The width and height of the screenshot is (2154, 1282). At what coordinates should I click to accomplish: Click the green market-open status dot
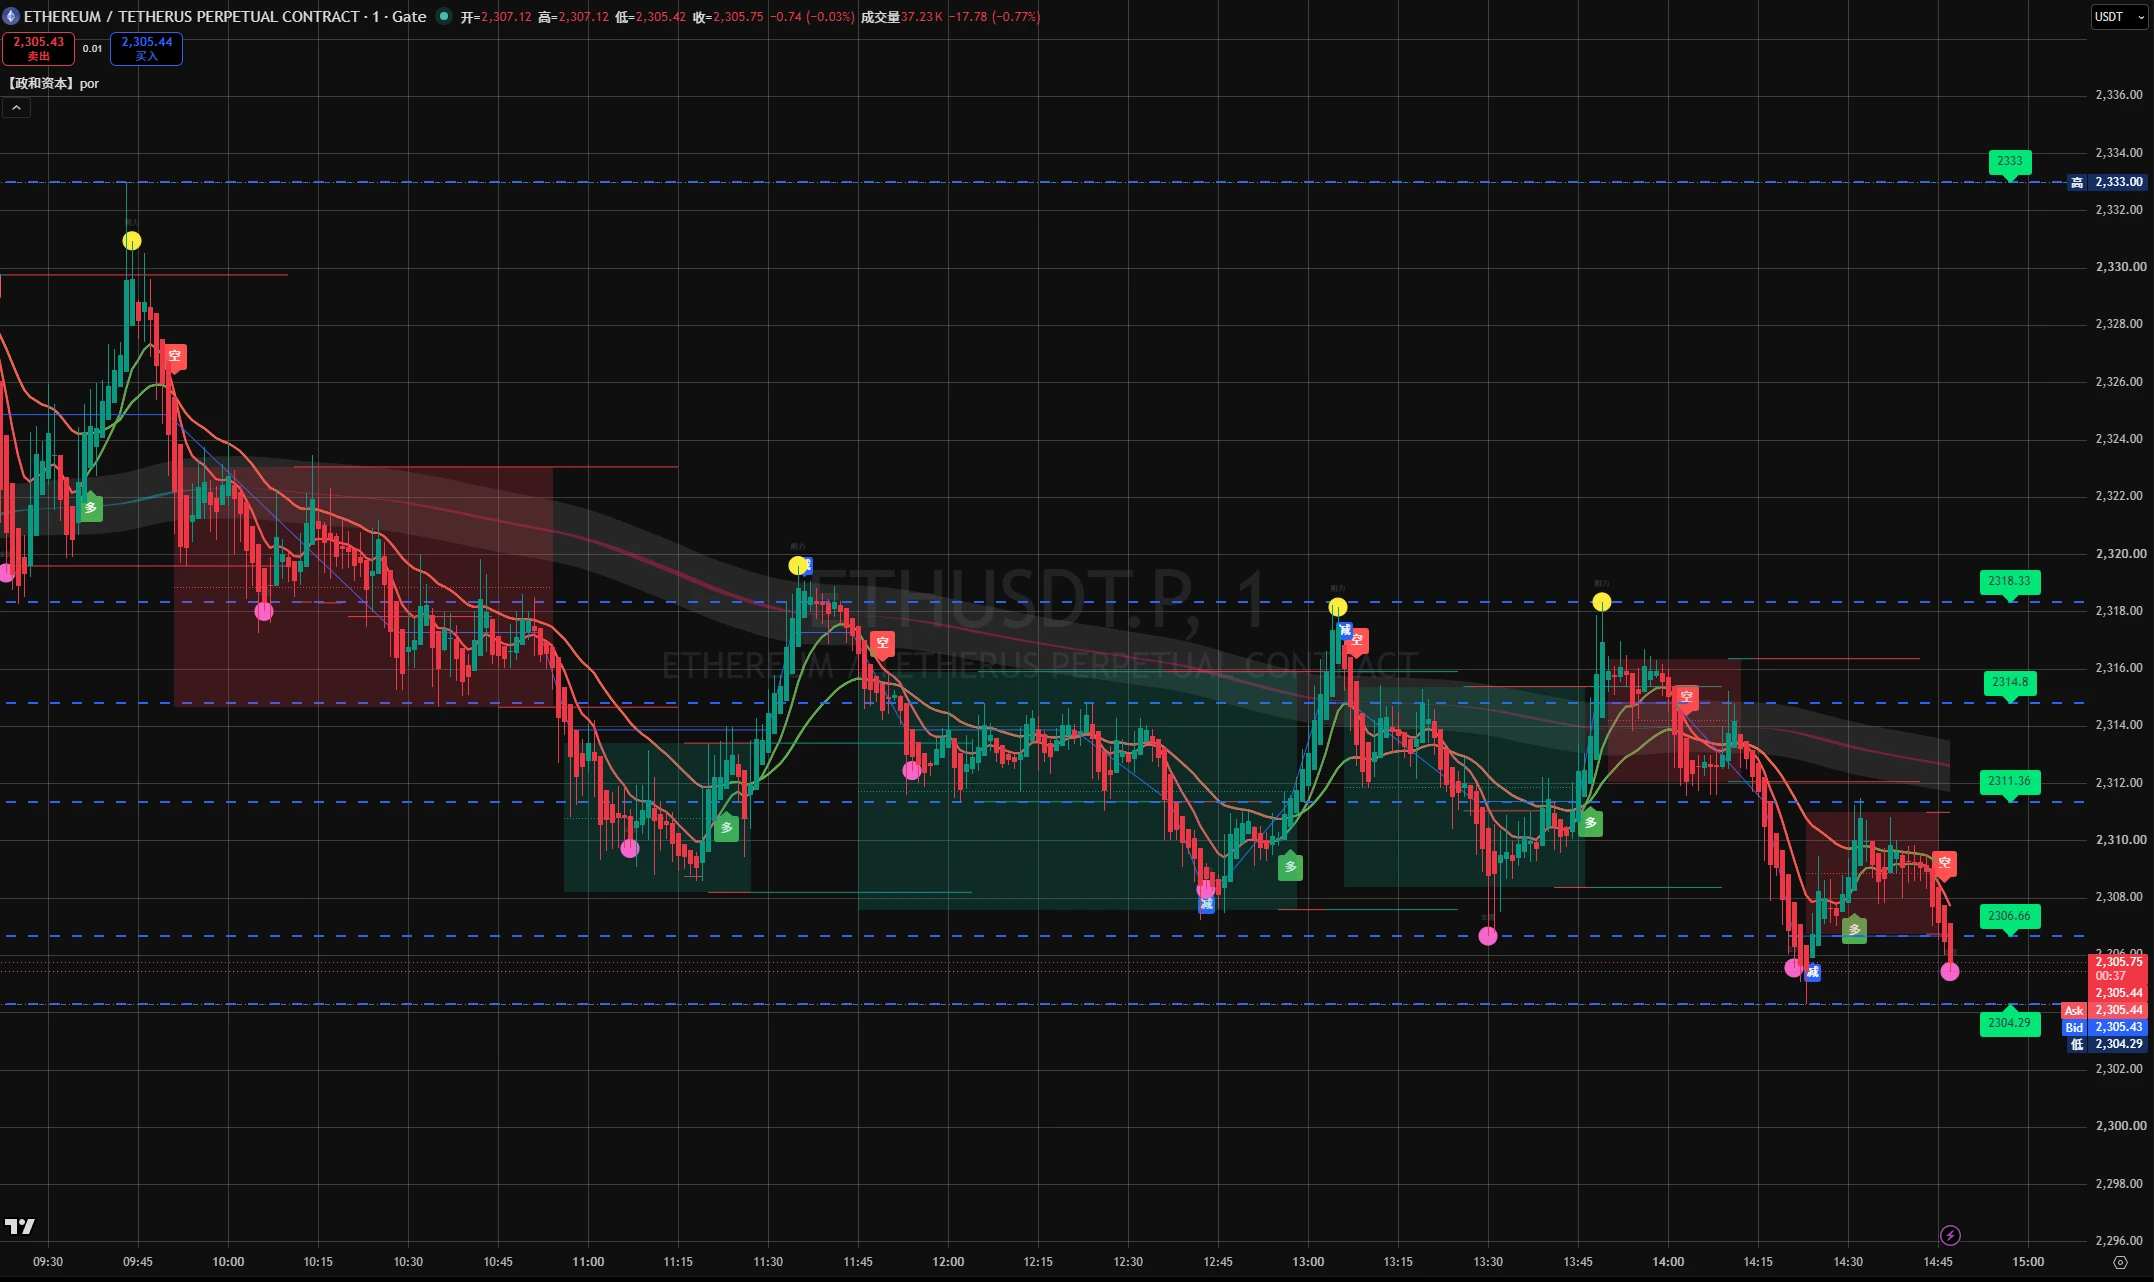[x=443, y=16]
